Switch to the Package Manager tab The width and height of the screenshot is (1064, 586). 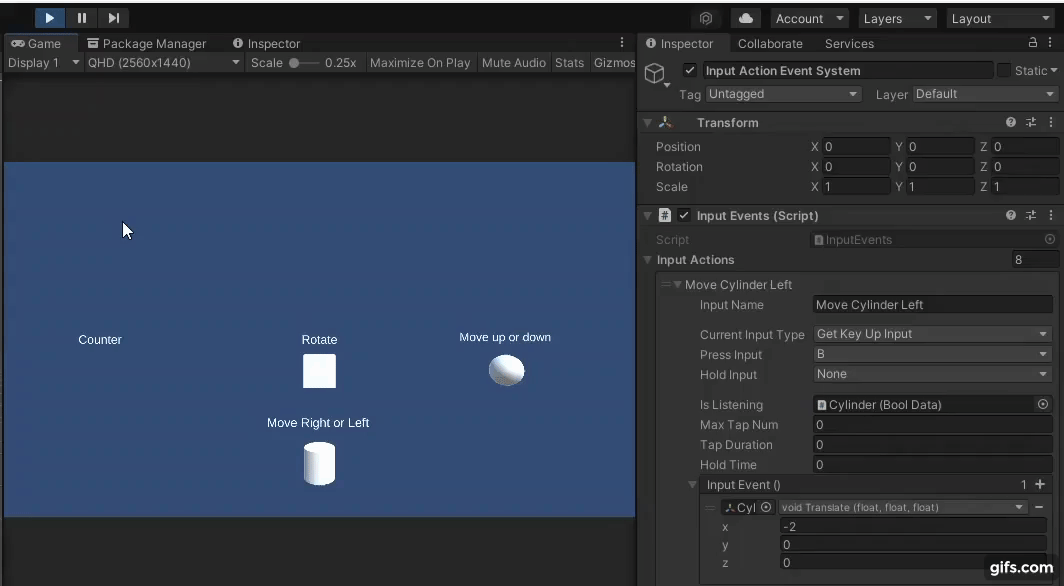(146, 43)
